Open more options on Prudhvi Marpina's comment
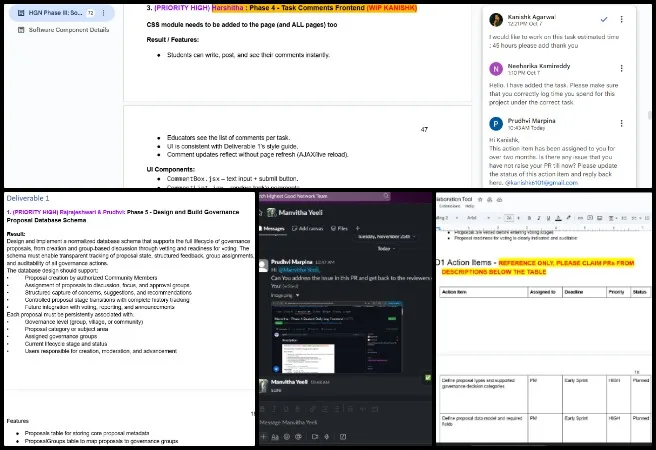Image resolution: width=656 pixels, height=450 pixels. tap(622, 122)
